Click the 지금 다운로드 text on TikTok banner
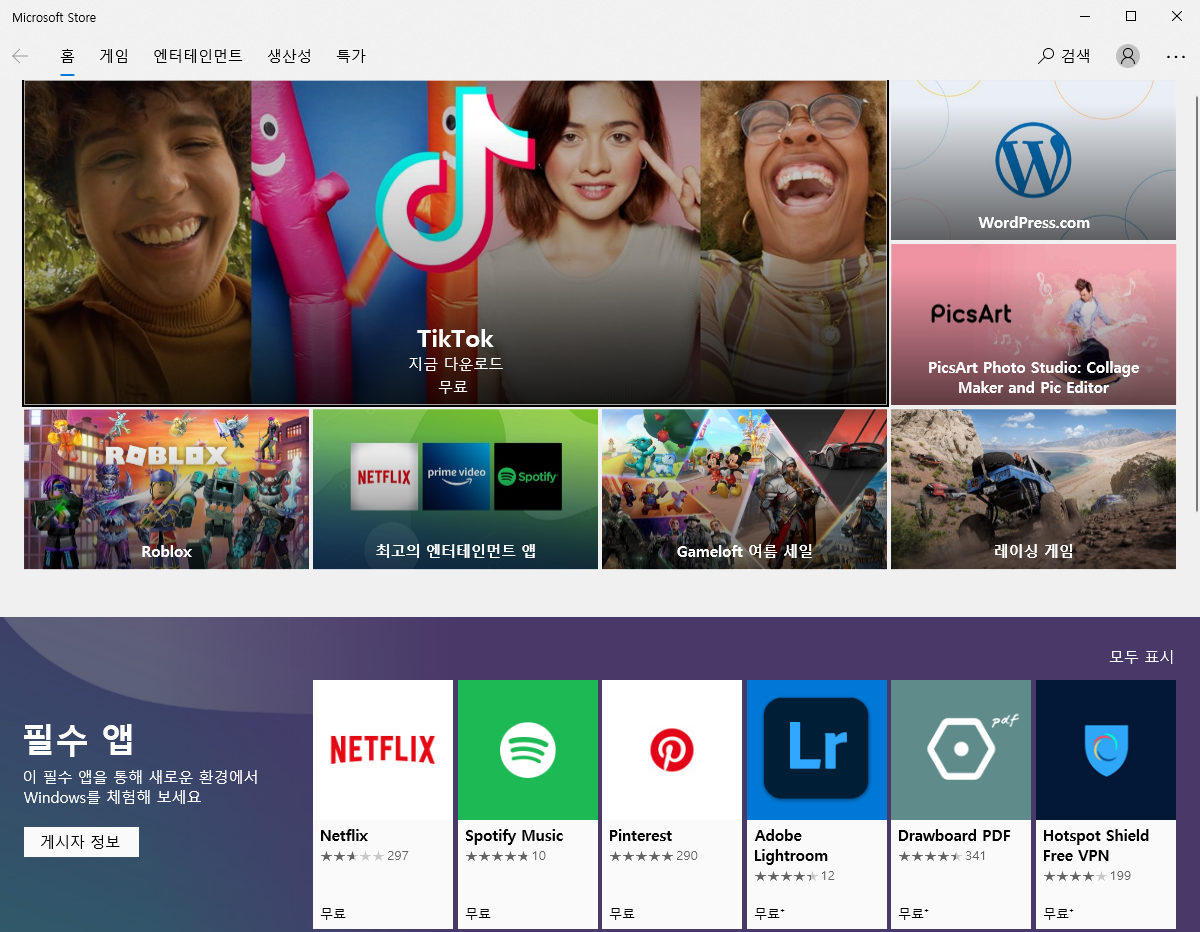This screenshot has height=932, width=1200. [x=455, y=364]
